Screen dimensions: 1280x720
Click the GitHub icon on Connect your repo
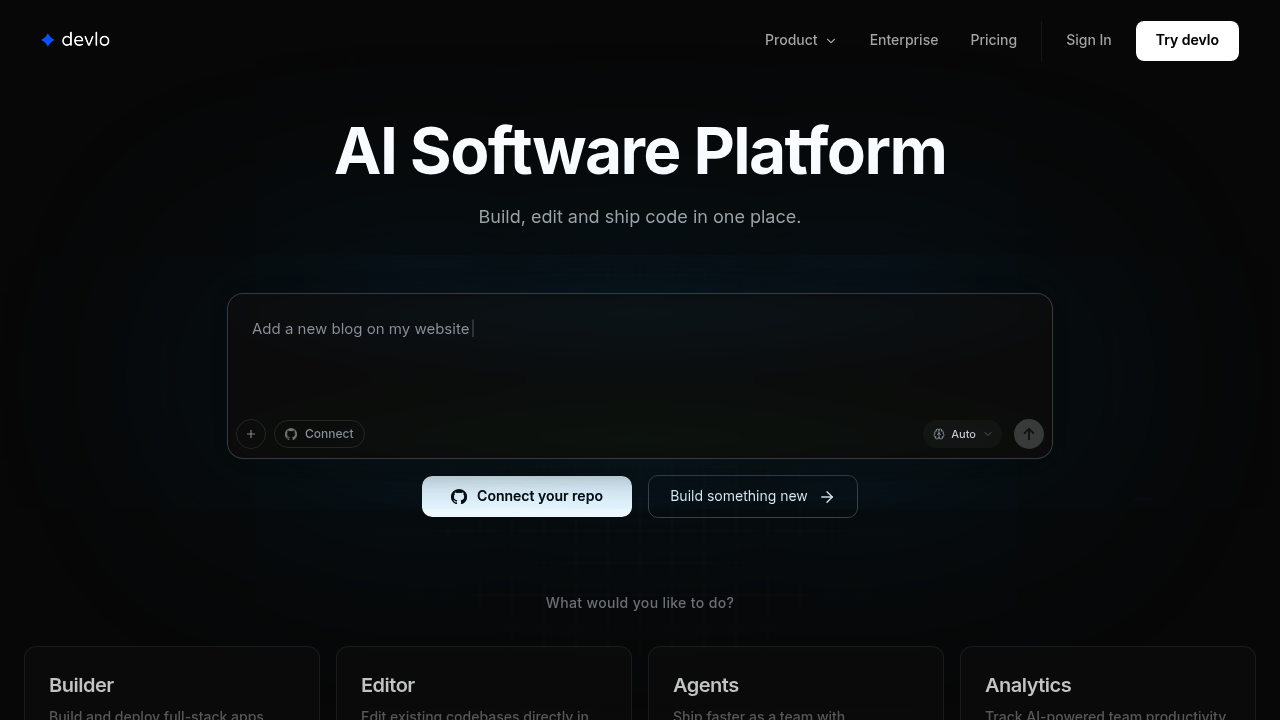point(459,496)
